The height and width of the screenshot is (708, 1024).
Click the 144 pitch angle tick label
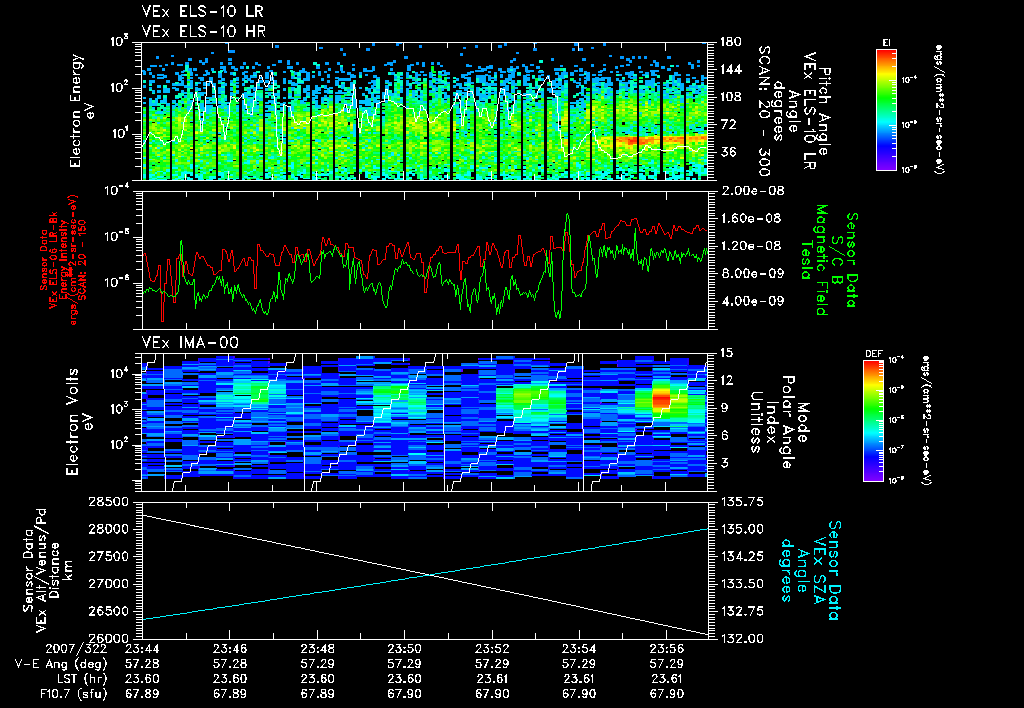pyautogui.click(x=730, y=69)
